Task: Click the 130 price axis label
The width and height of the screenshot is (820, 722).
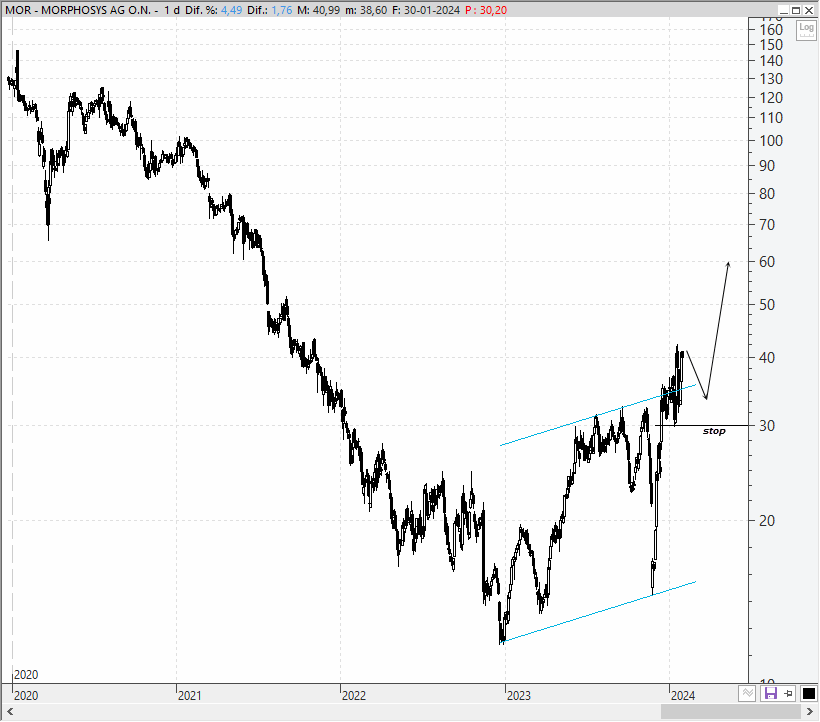Action: [x=771, y=79]
